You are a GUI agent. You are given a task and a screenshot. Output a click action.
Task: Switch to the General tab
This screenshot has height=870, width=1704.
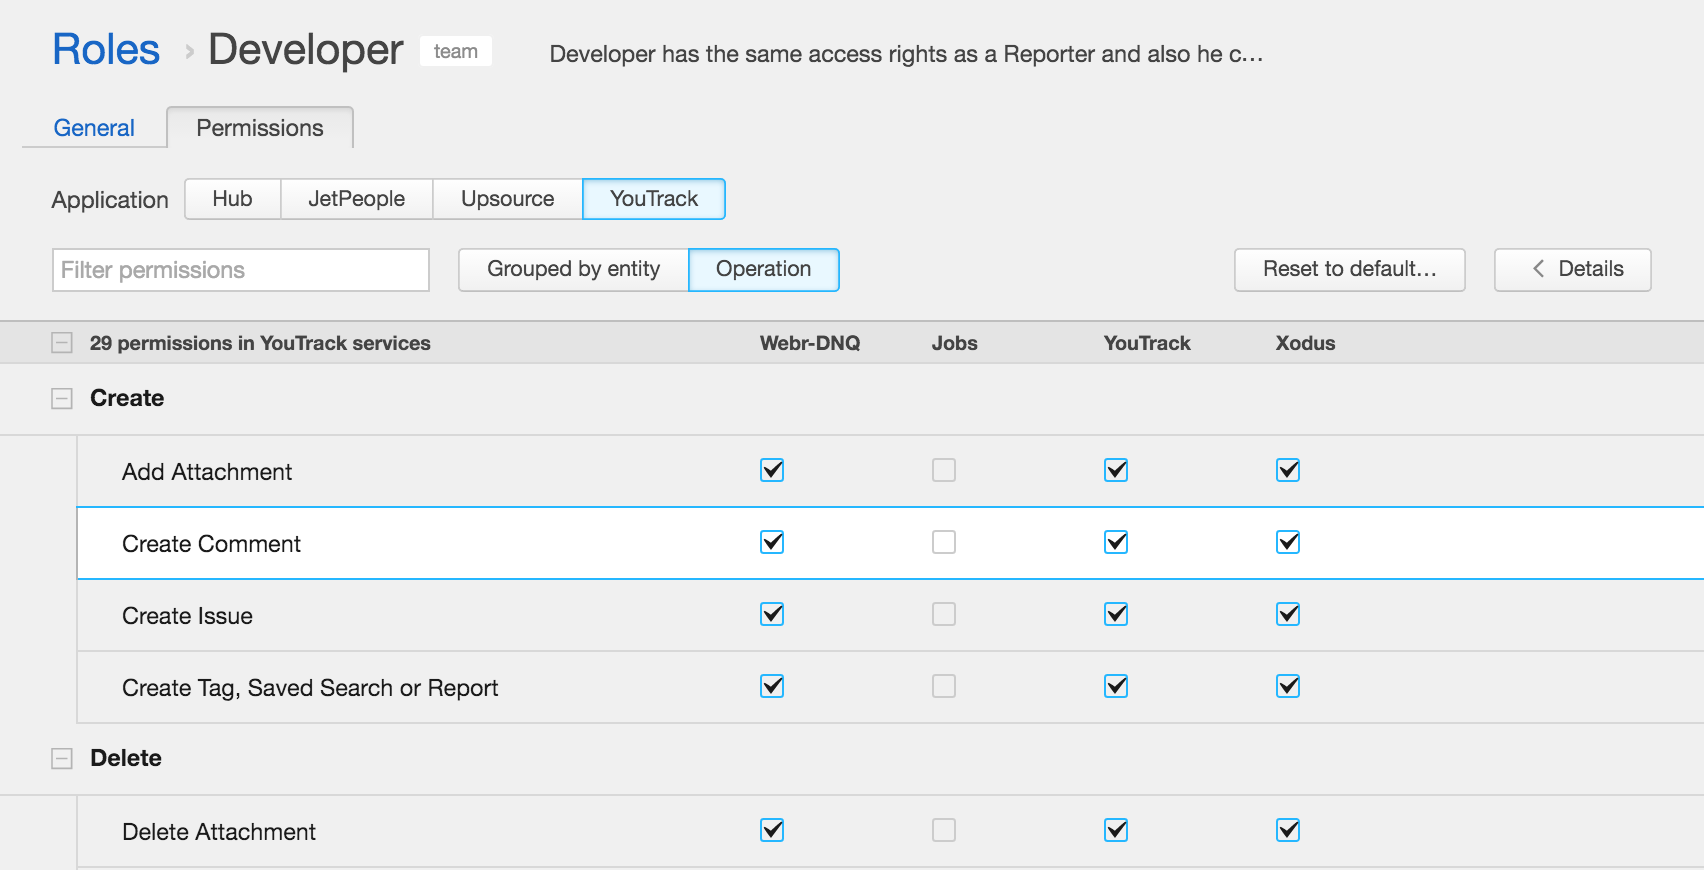point(94,128)
